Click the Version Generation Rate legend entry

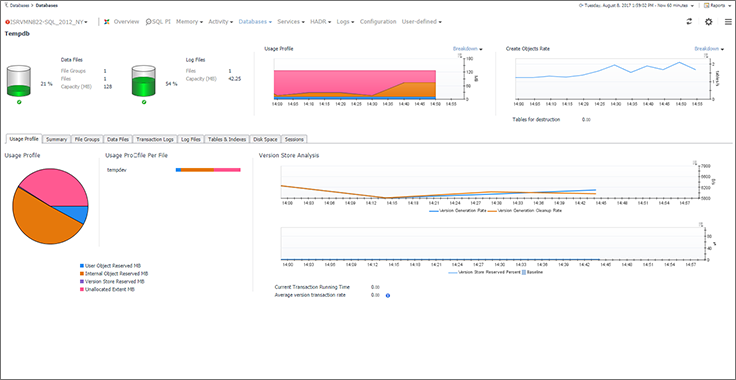click(458, 211)
